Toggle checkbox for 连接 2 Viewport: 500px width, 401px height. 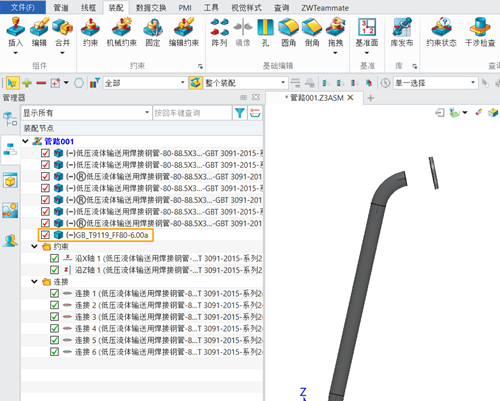coord(54,305)
